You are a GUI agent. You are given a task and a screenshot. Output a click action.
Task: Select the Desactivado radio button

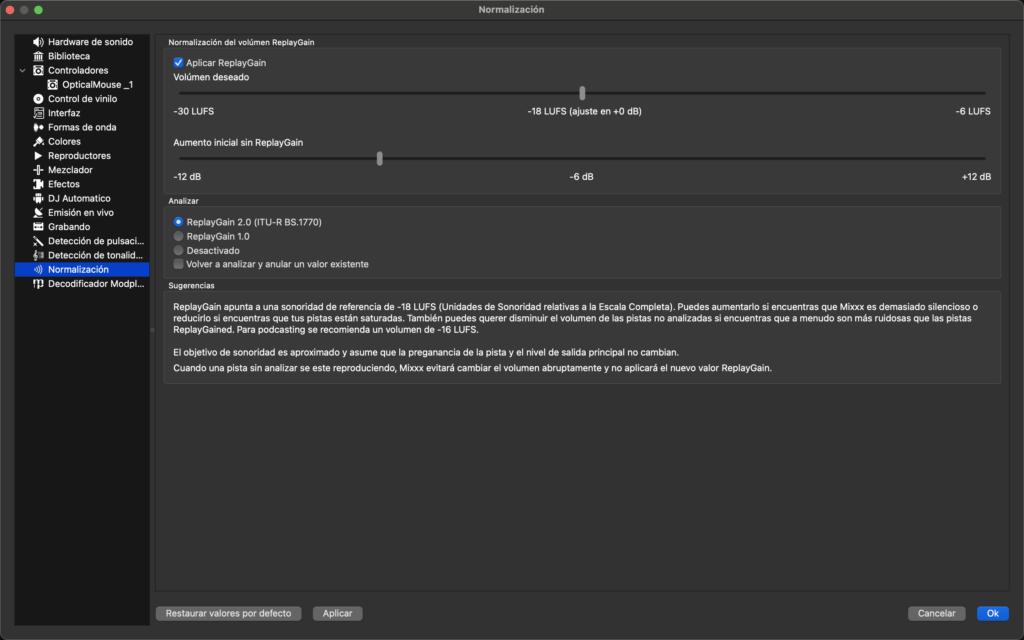(x=178, y=251)
